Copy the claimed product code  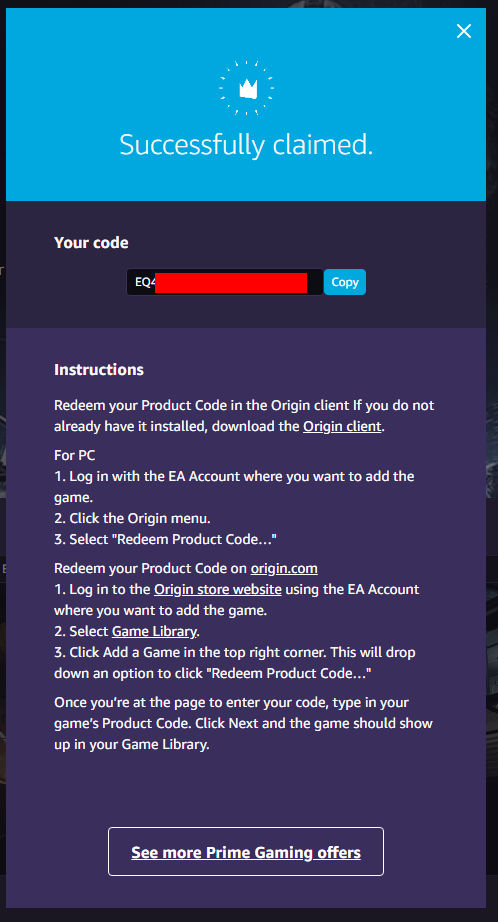point(345,282)
